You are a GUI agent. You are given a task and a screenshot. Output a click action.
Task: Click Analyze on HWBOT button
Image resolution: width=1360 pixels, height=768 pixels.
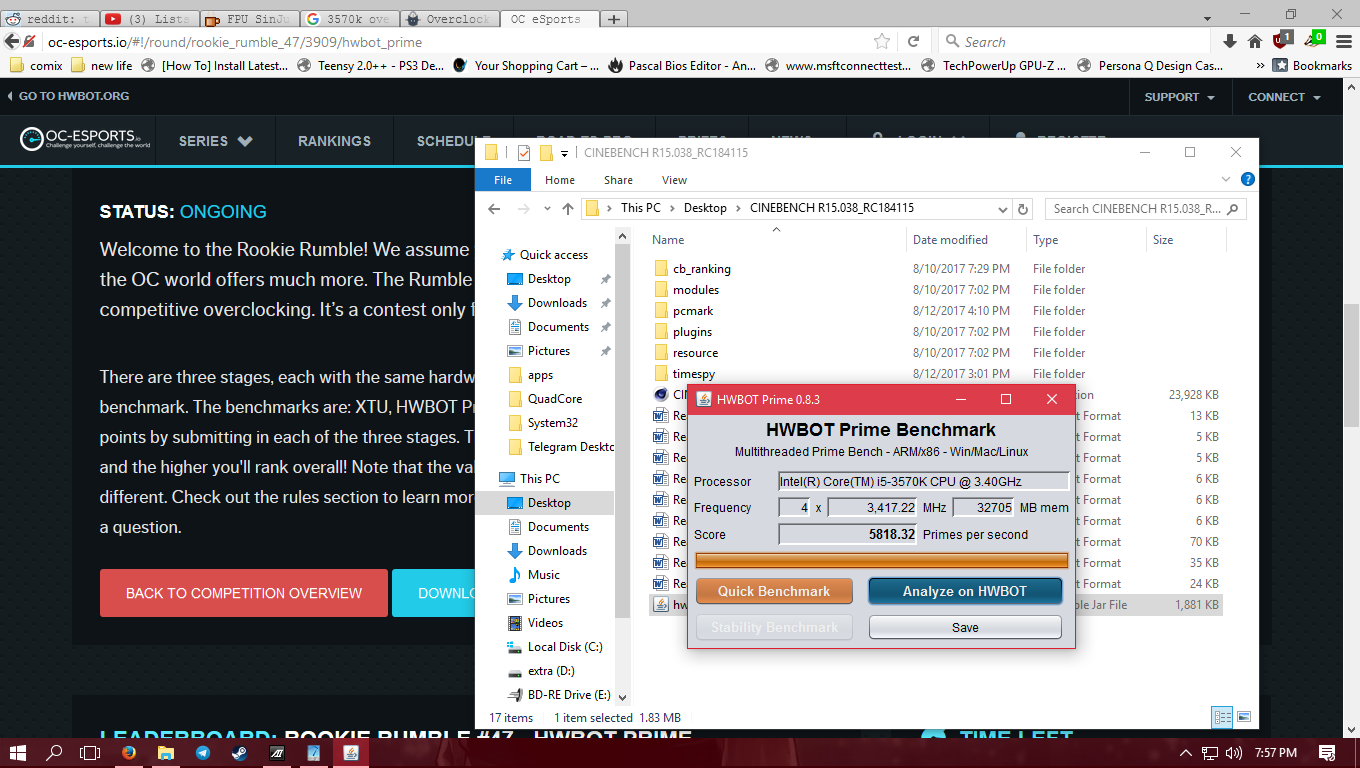(x=965, y=591)
